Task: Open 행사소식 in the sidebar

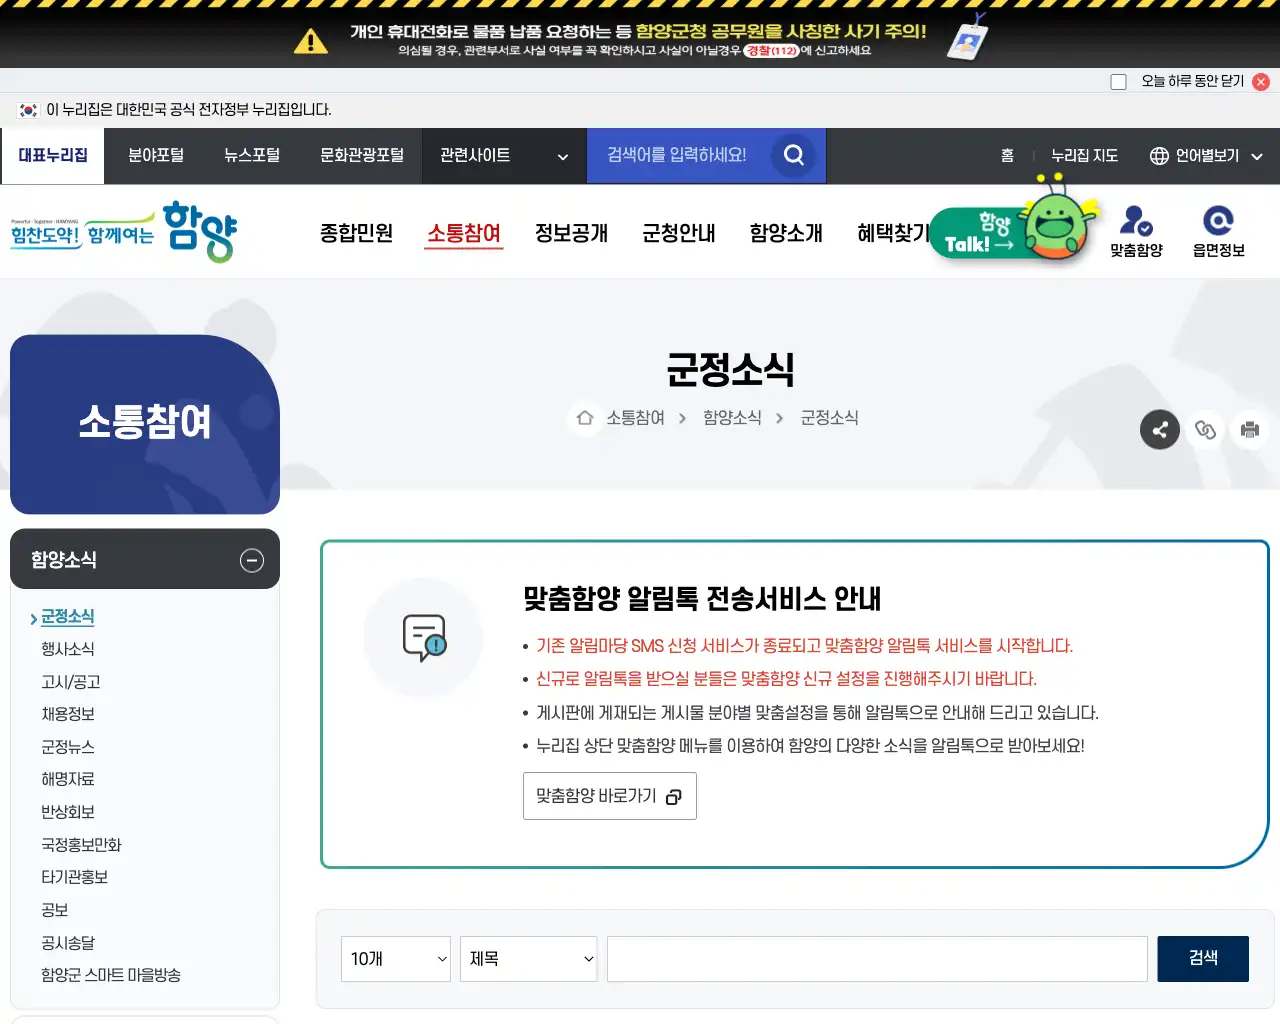Action: tap(67, 648)
